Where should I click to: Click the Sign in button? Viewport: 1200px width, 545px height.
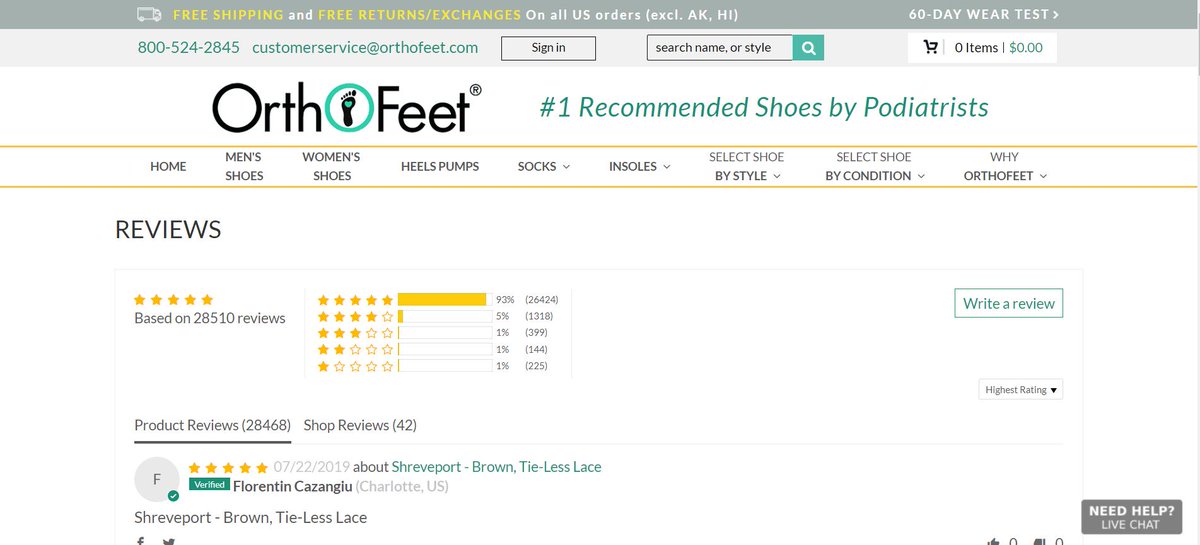pos(548,48)
